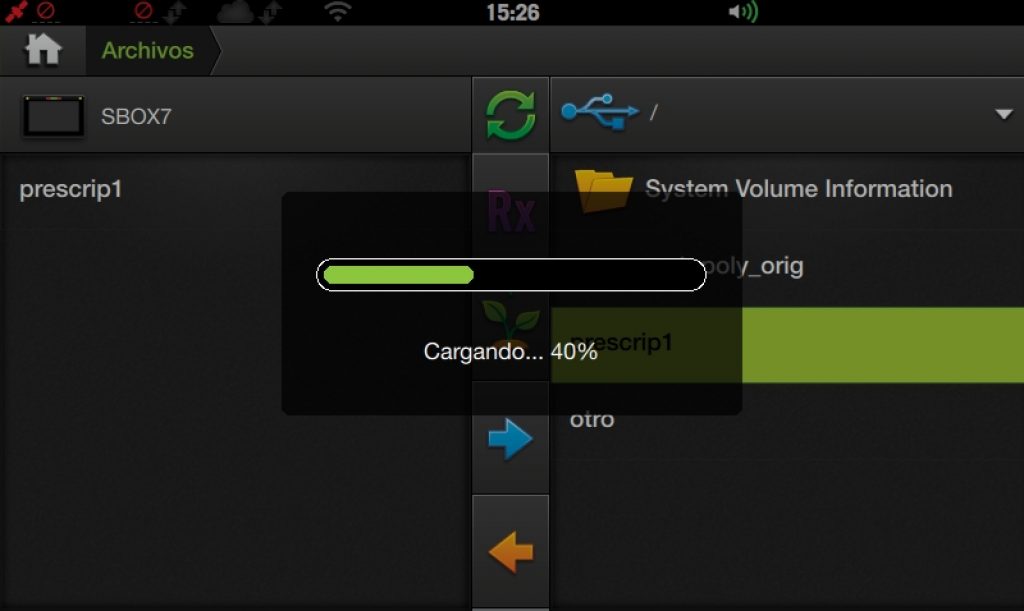Open the Archivos breadcrumb tab
Viewport: 1024px width, 611px height.
coord(148,50)
